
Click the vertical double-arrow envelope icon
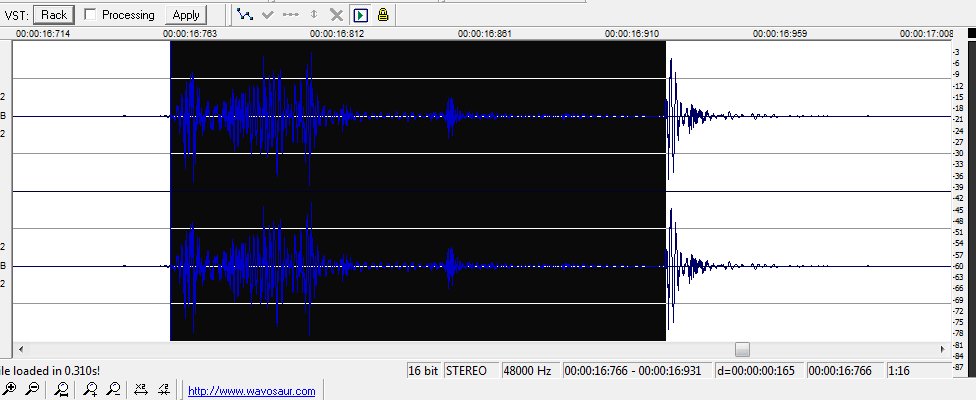click(314, 14)
